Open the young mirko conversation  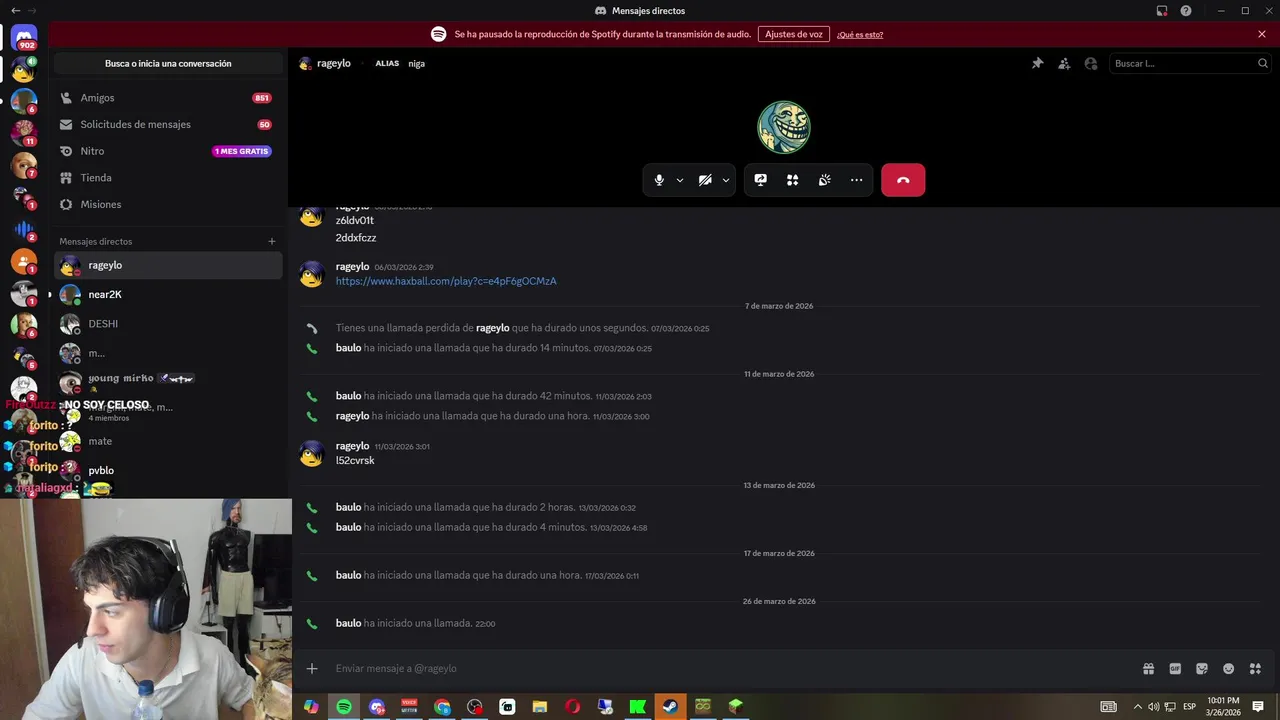168,380
